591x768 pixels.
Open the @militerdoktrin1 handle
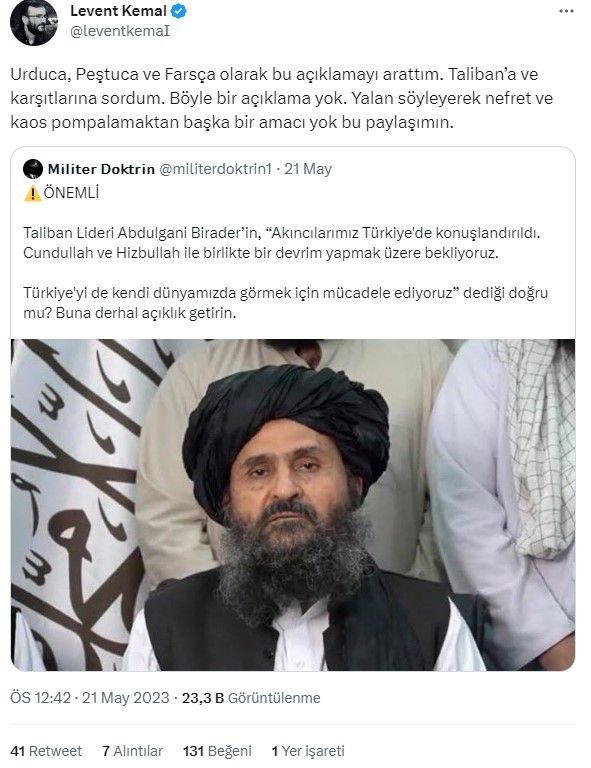point(215,169)
